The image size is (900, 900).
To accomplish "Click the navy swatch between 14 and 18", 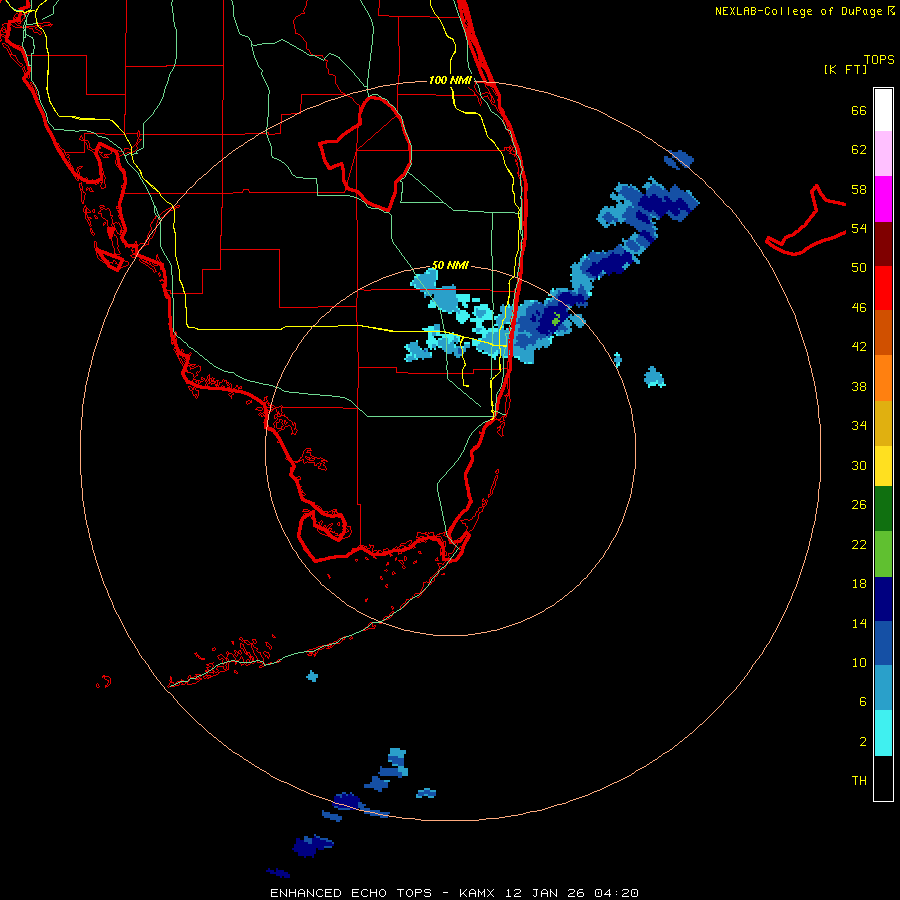I will tap(883, 599).
